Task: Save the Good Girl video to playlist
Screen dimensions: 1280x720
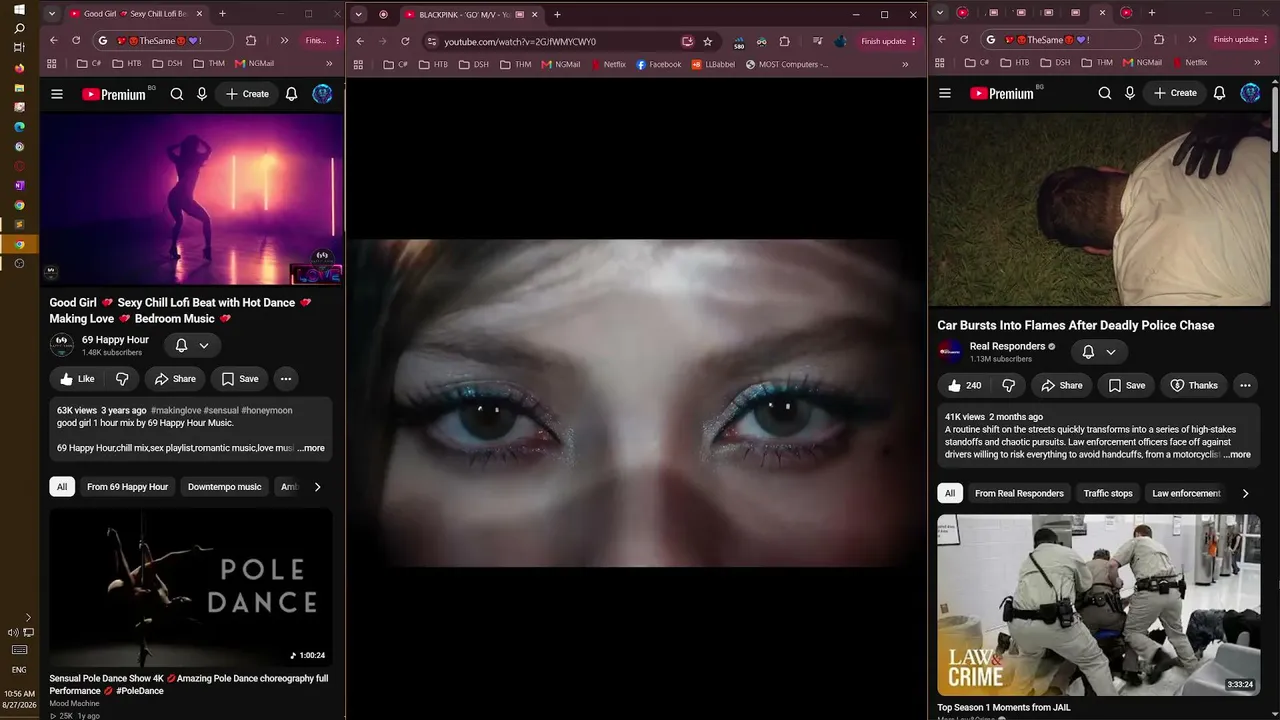Action: pyautogui.click(x=240, y=379)
